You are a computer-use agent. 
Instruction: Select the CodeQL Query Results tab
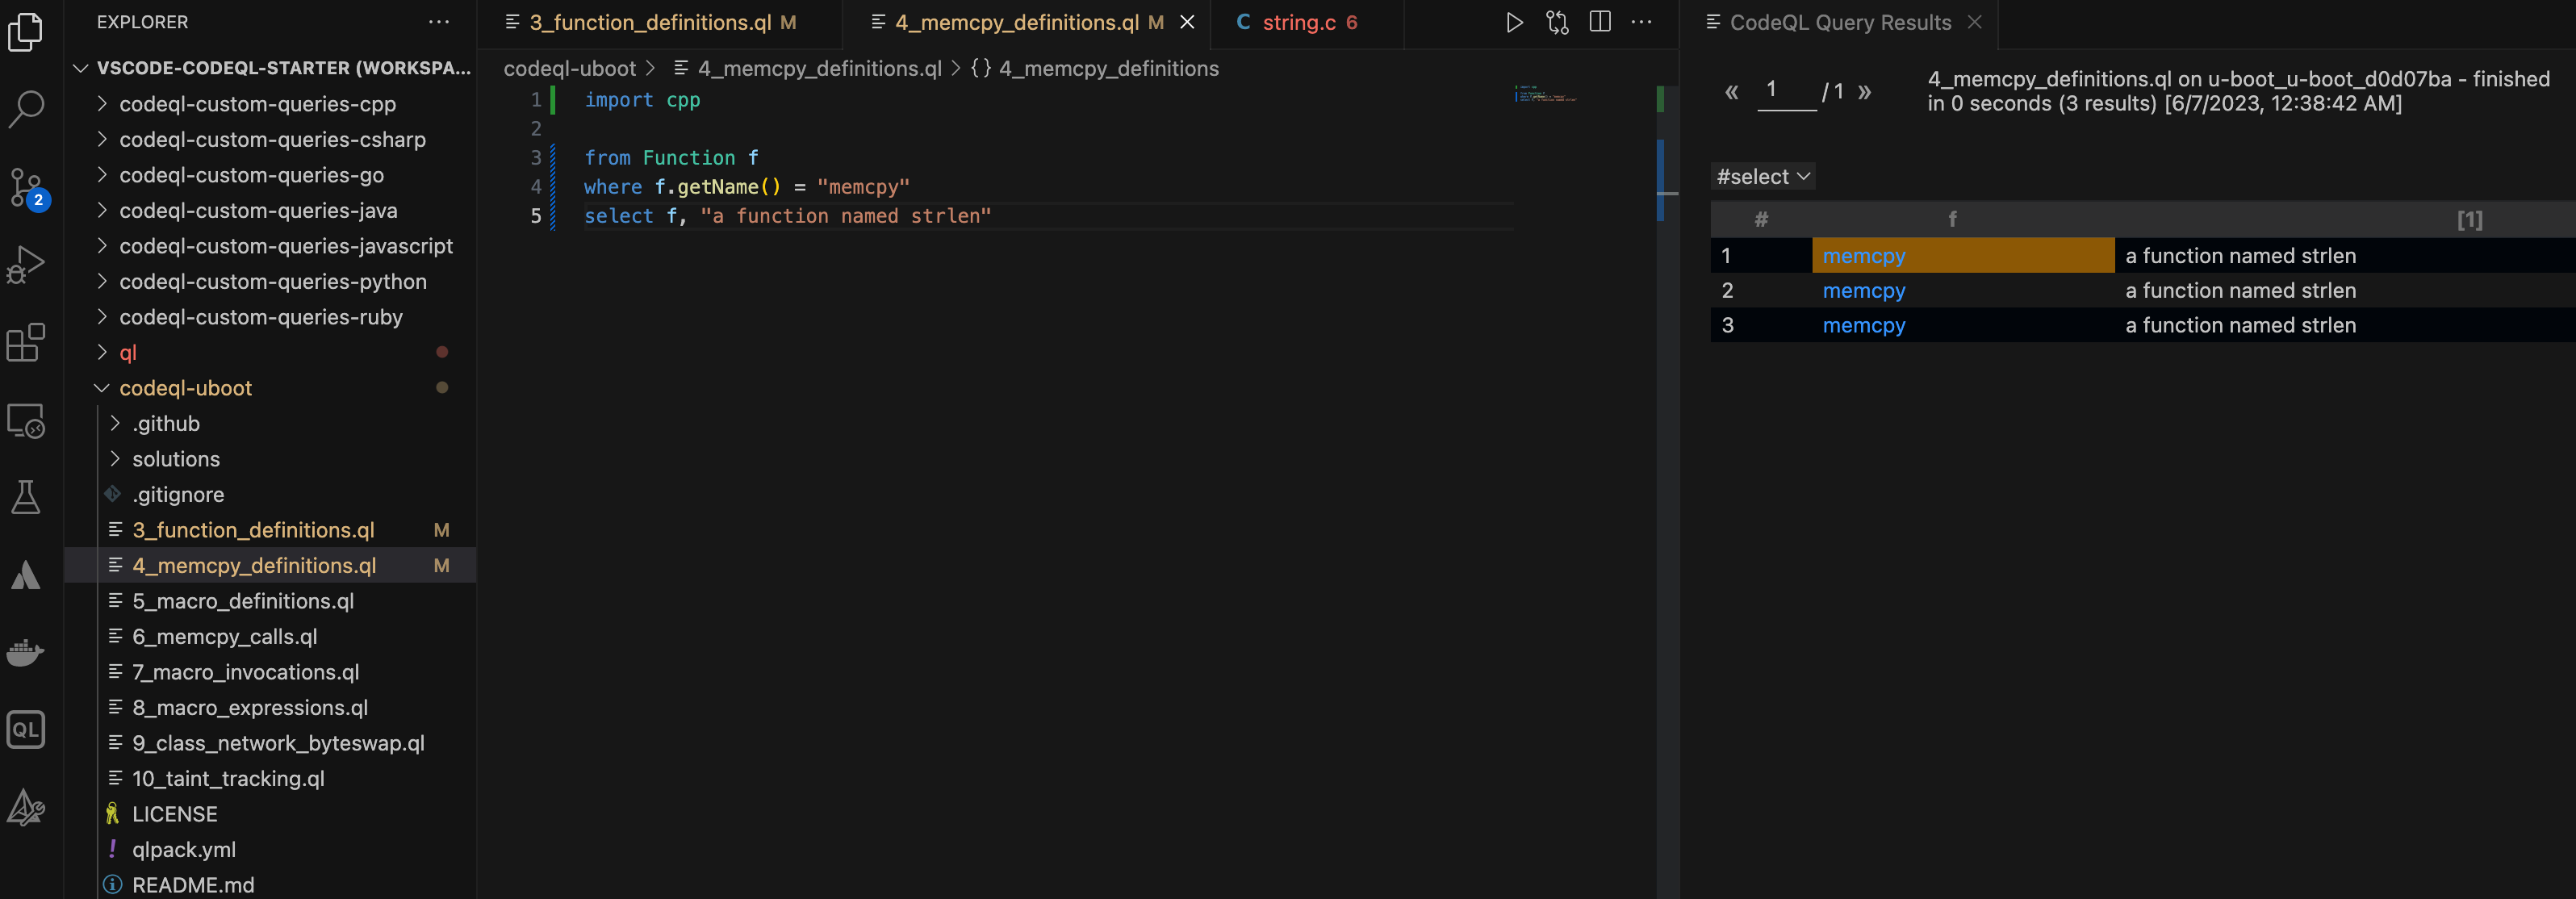pyautogui.click(x=1840, y=22)
